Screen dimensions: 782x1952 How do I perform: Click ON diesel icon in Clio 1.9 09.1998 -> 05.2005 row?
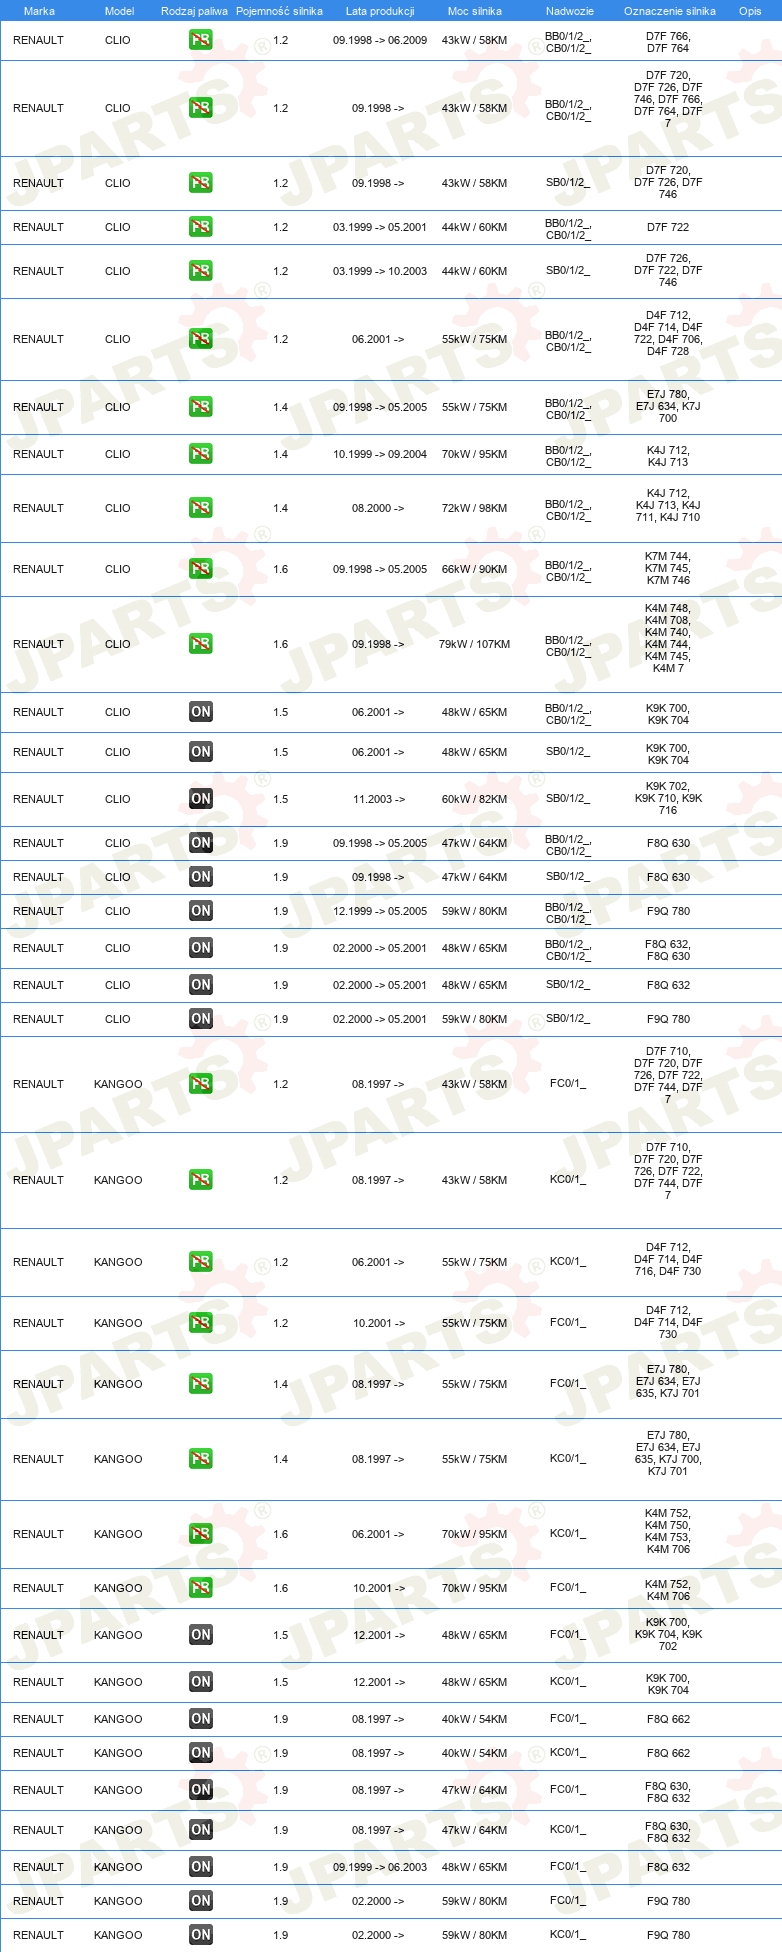[201, 844]
